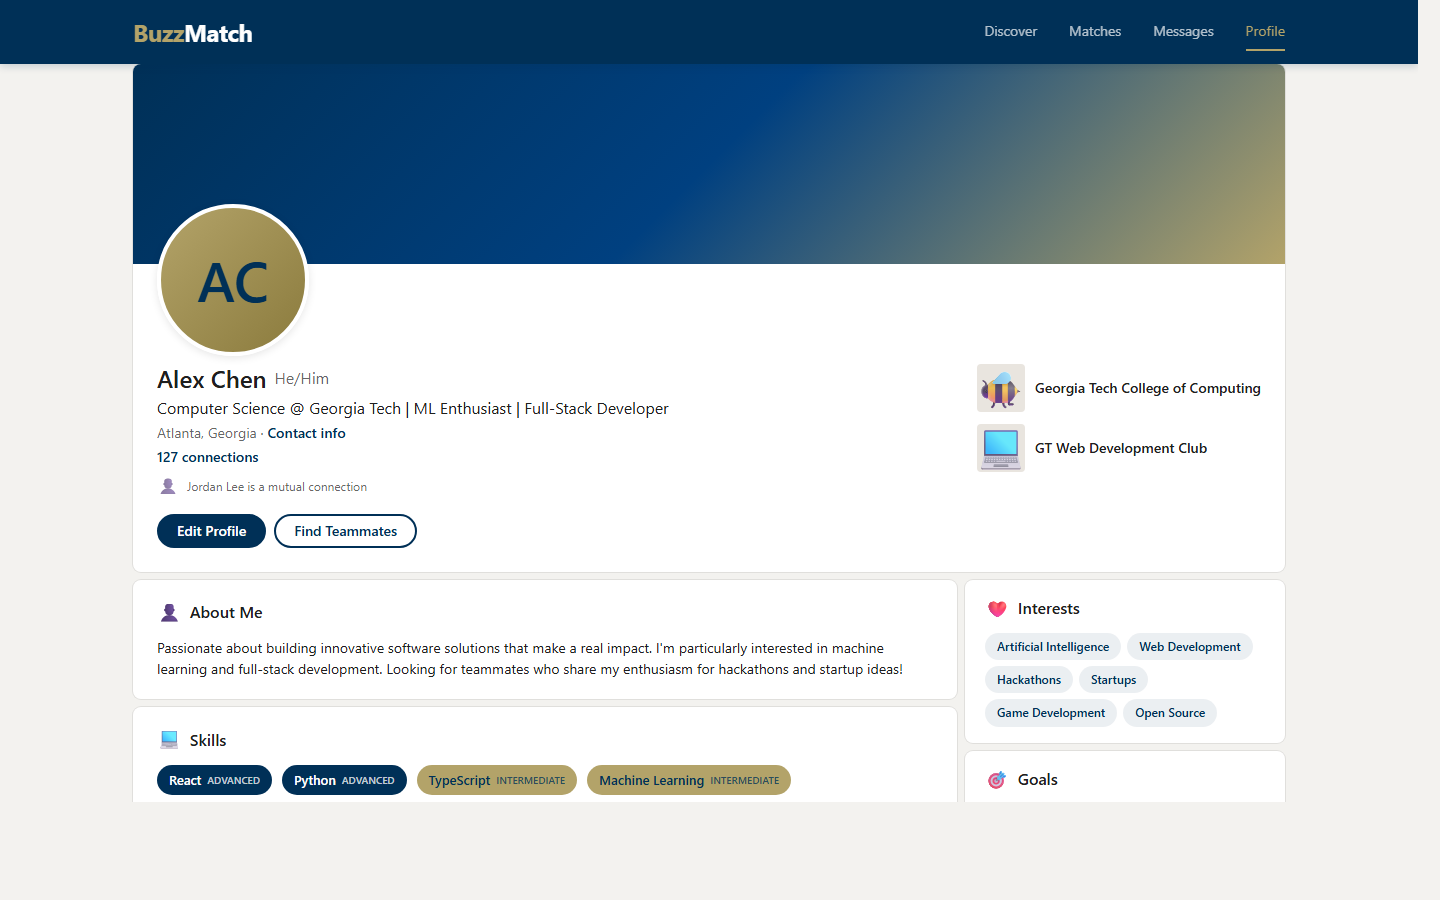Viewport: 1440px width, 900px height.
Task: Open the Discover page
Action: click(x=1010, y=31)
